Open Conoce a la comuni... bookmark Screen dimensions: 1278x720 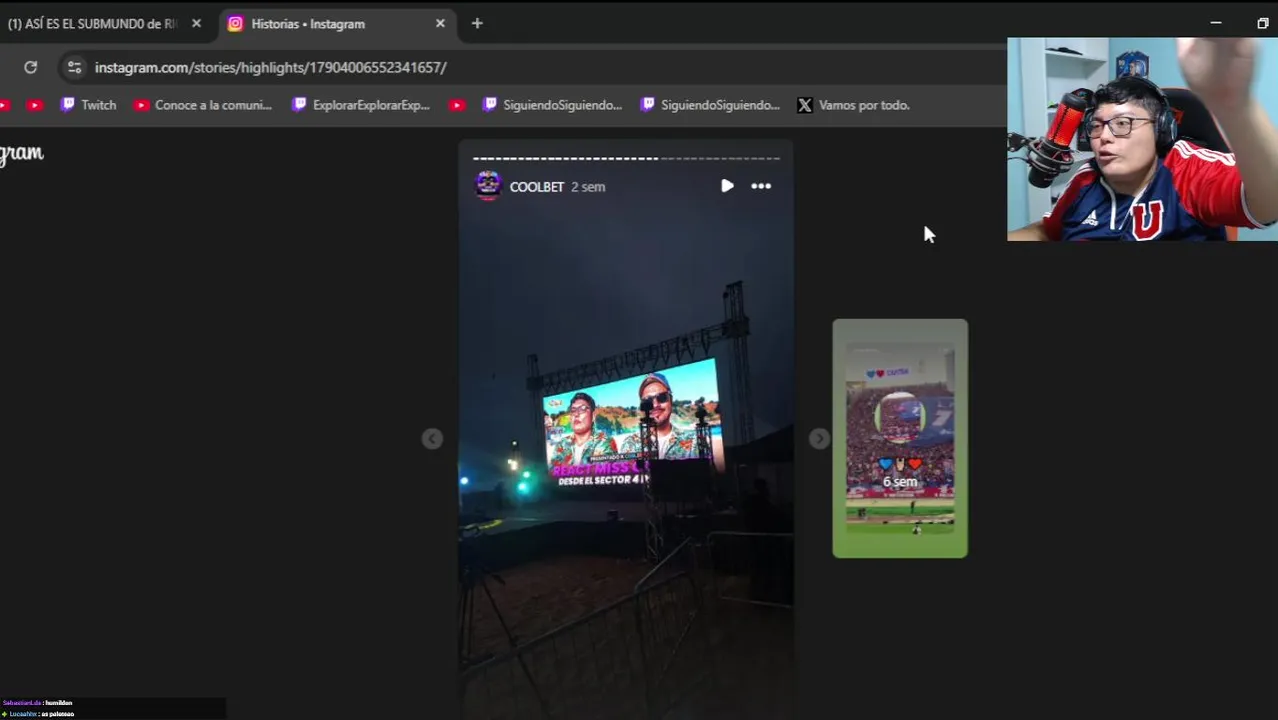(x=202, y=105)
